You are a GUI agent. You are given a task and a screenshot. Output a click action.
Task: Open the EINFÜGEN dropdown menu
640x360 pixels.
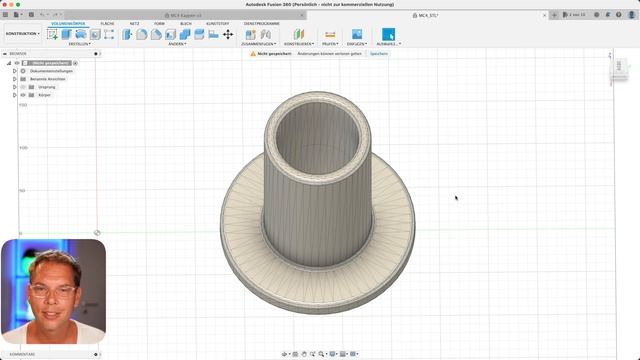(x=357, y=44)
